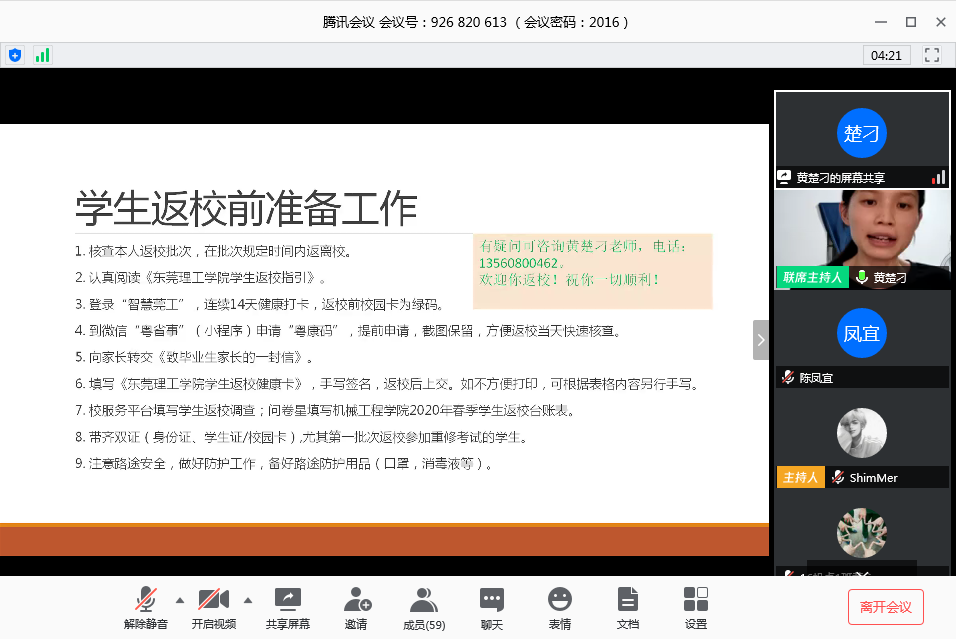The image size is (956, 639).
Task: Select 黄楚刁's live video thumbnail
Action: point(862,238)
